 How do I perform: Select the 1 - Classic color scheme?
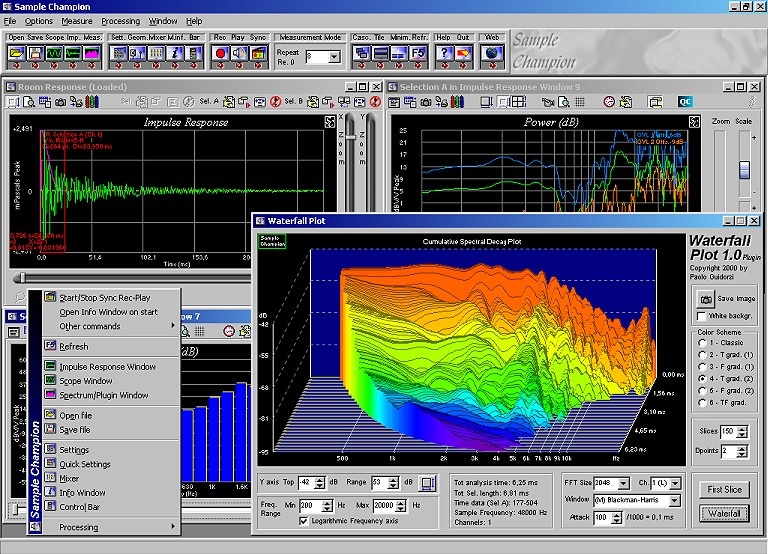pos(700,342)
